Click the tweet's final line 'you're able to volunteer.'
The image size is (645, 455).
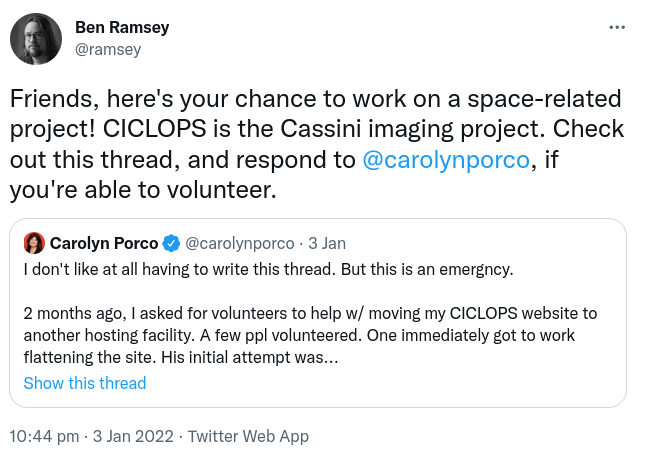point(140,190)
